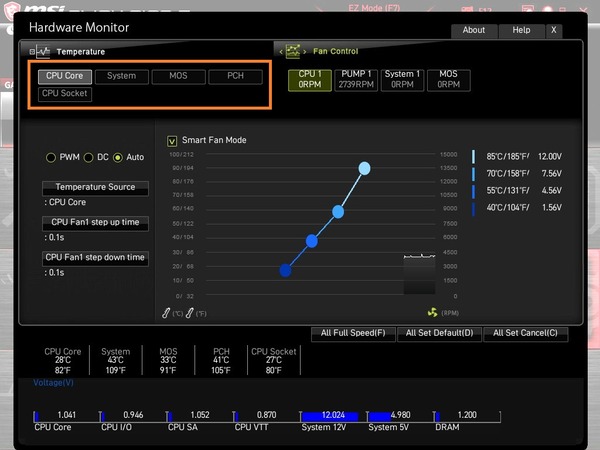Select System temperature tab
This screenshot has height=450, width=600.
pyautogui.click(x=122, y=76)
